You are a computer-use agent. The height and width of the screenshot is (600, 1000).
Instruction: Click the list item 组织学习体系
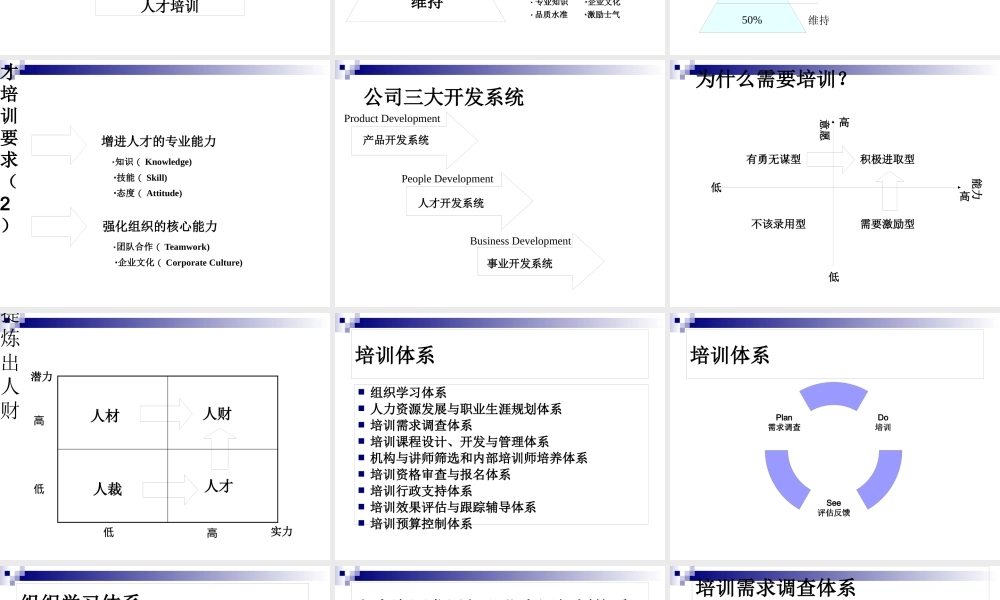click(x=408, y=393)
